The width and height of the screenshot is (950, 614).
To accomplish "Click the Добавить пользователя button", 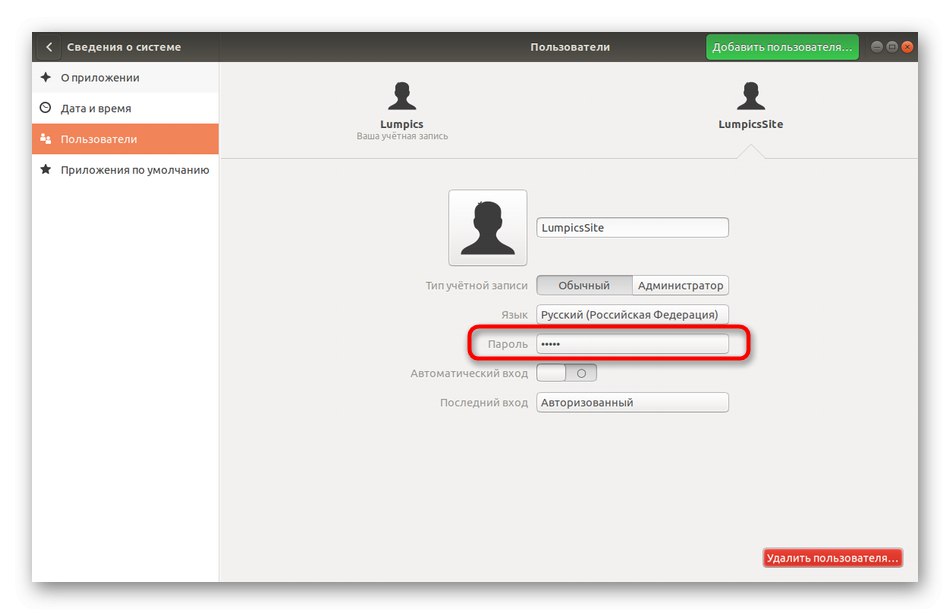I will (782, 47).
